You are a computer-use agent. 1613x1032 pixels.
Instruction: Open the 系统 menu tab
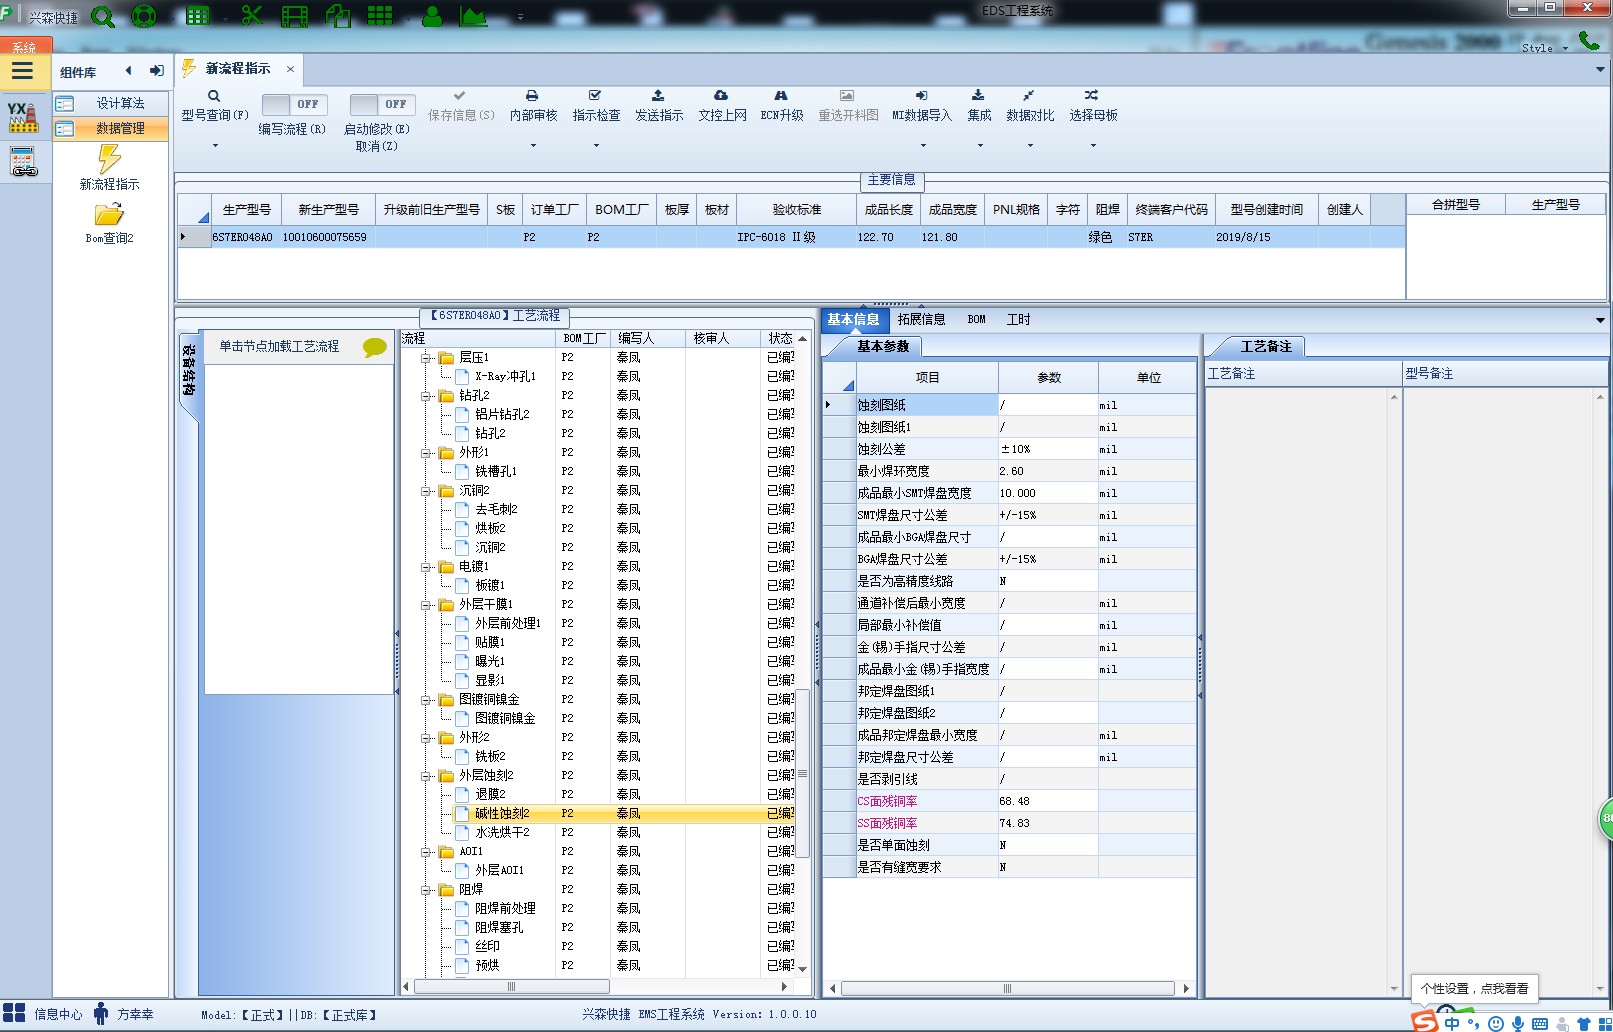(24, 47)
